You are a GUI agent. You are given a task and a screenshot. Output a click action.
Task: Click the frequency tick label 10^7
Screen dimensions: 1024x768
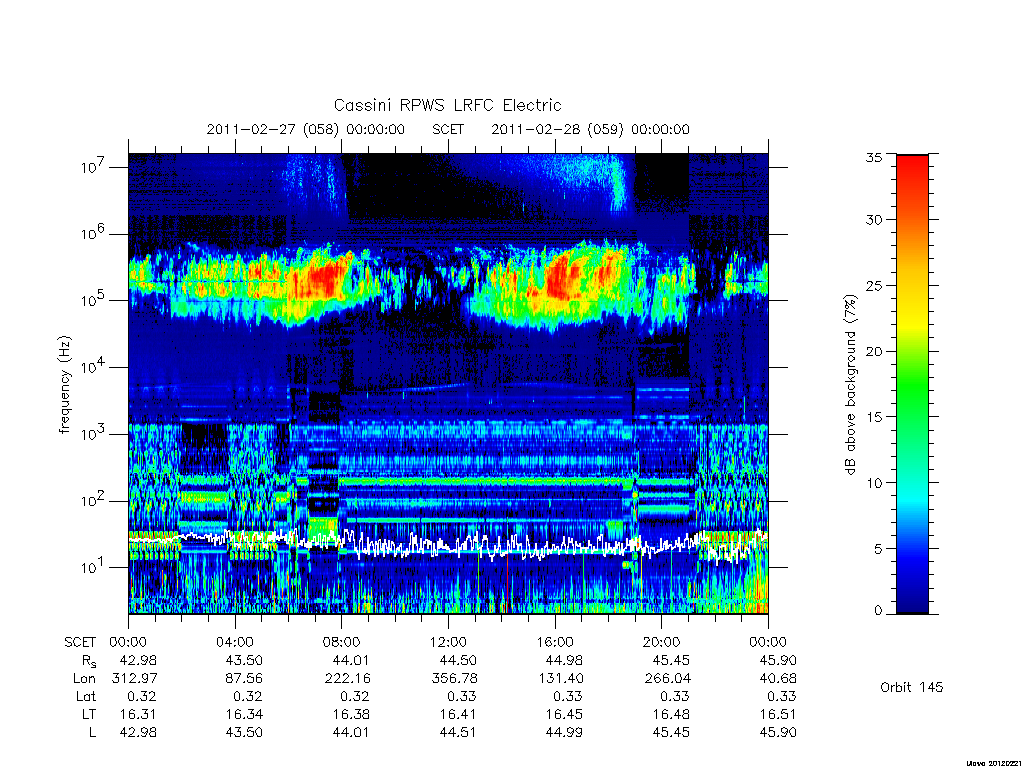94,167
